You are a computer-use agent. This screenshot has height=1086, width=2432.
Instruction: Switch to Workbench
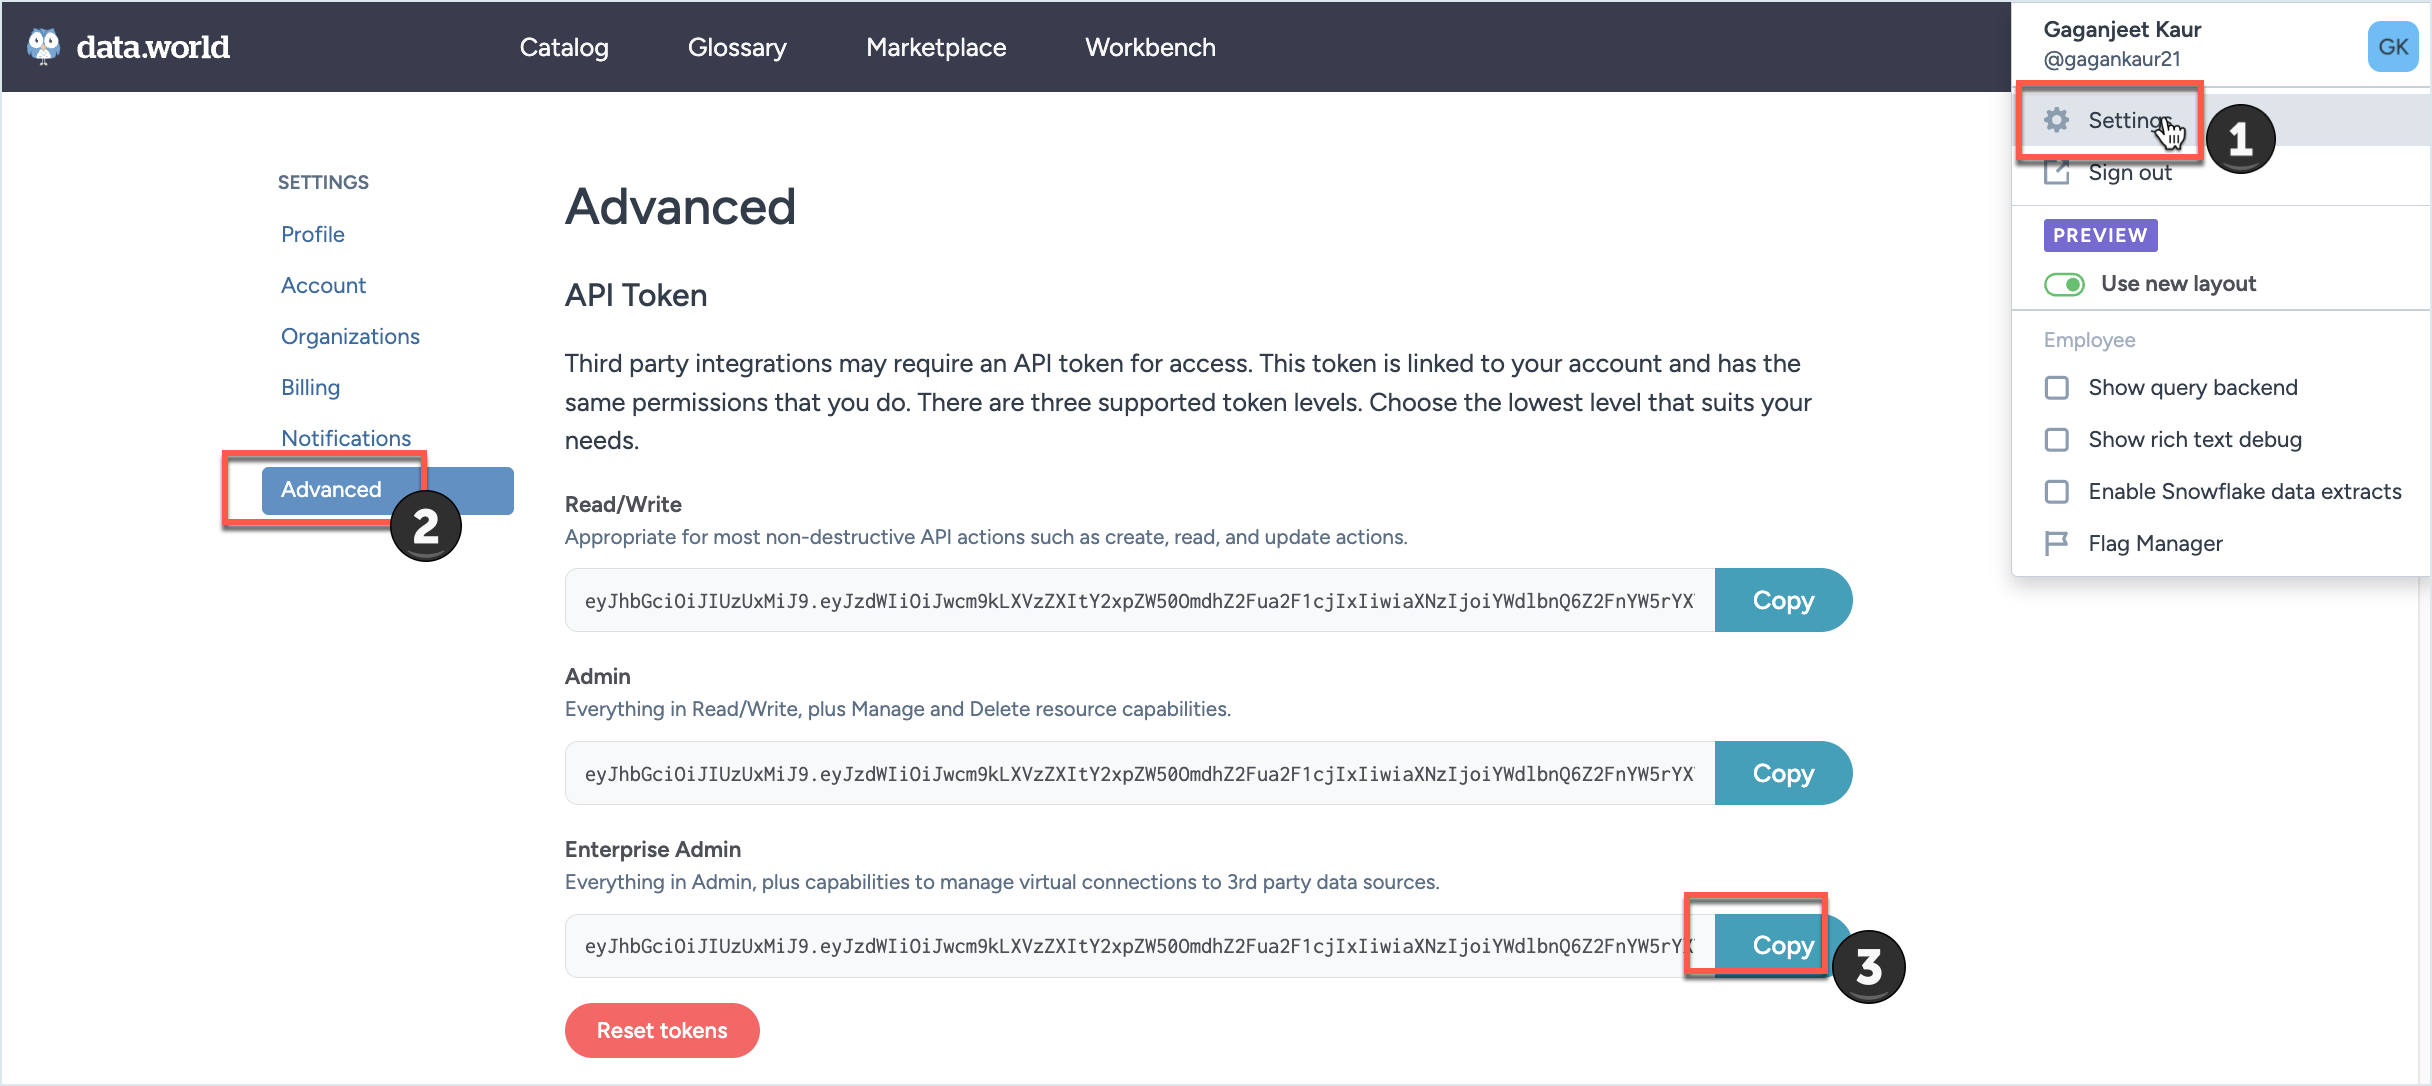coord(1149,47)
